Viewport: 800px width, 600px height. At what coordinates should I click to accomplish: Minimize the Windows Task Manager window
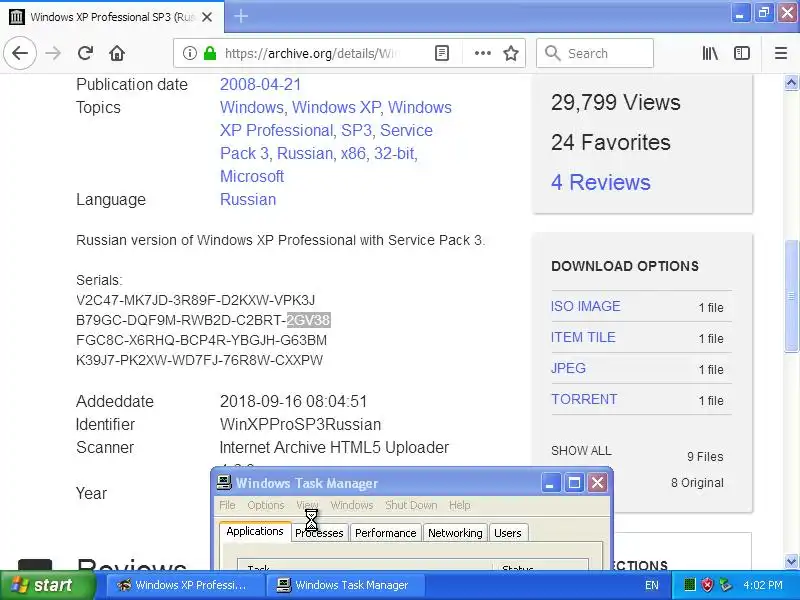550,483
